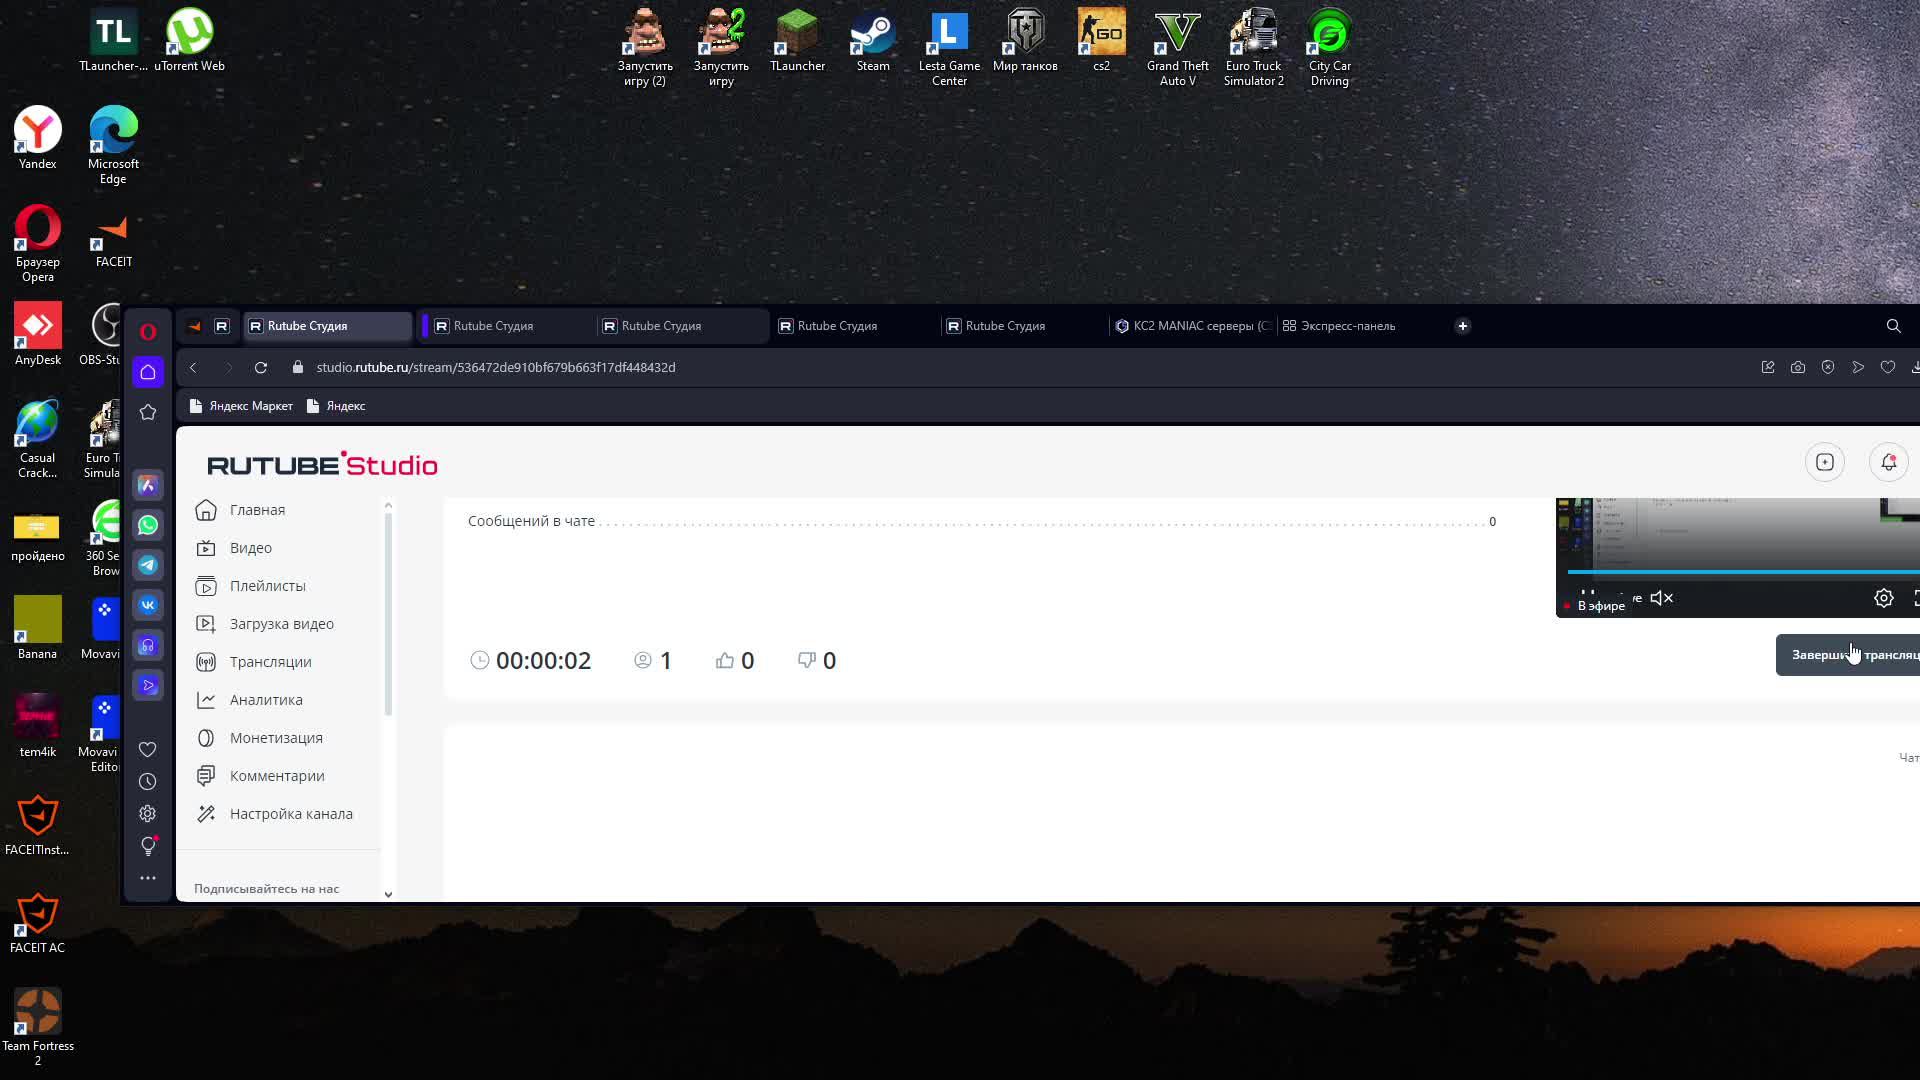The height and width of the screenshot is (1080, 1920).
Task: Open the Aria AI sidebar icon
Action: pyautogui.click(x=148, y=485)
